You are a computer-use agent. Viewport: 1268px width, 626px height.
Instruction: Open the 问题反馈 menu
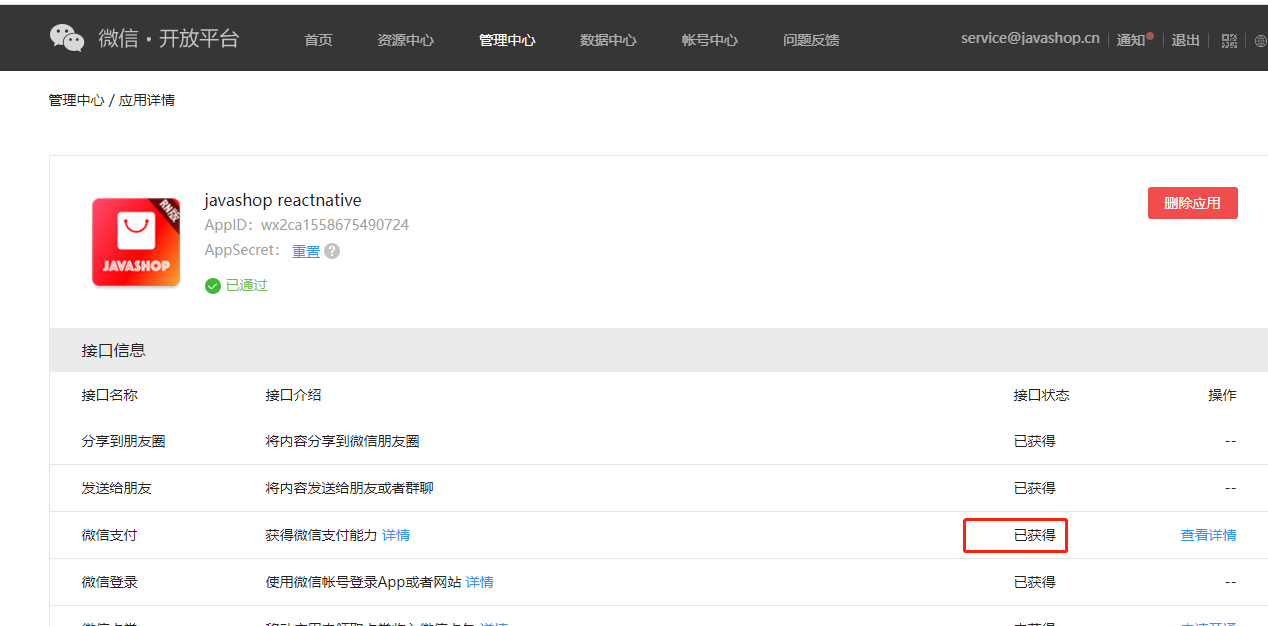tap(811, 40)
